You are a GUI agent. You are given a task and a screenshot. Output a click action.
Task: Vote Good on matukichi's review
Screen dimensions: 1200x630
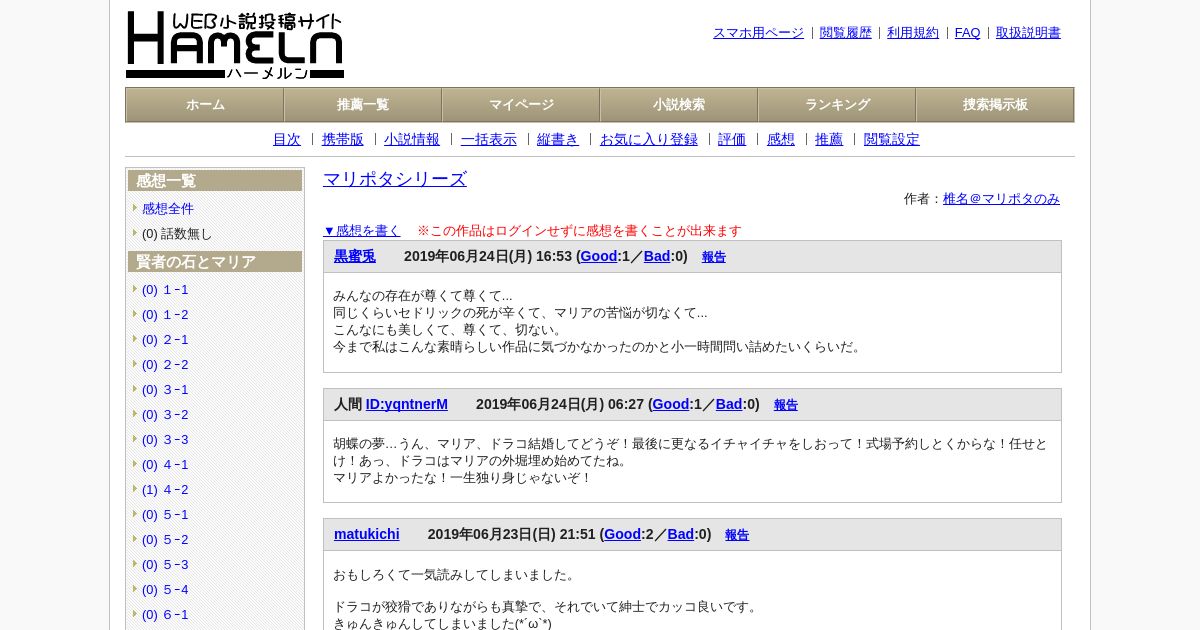(622, 535)
